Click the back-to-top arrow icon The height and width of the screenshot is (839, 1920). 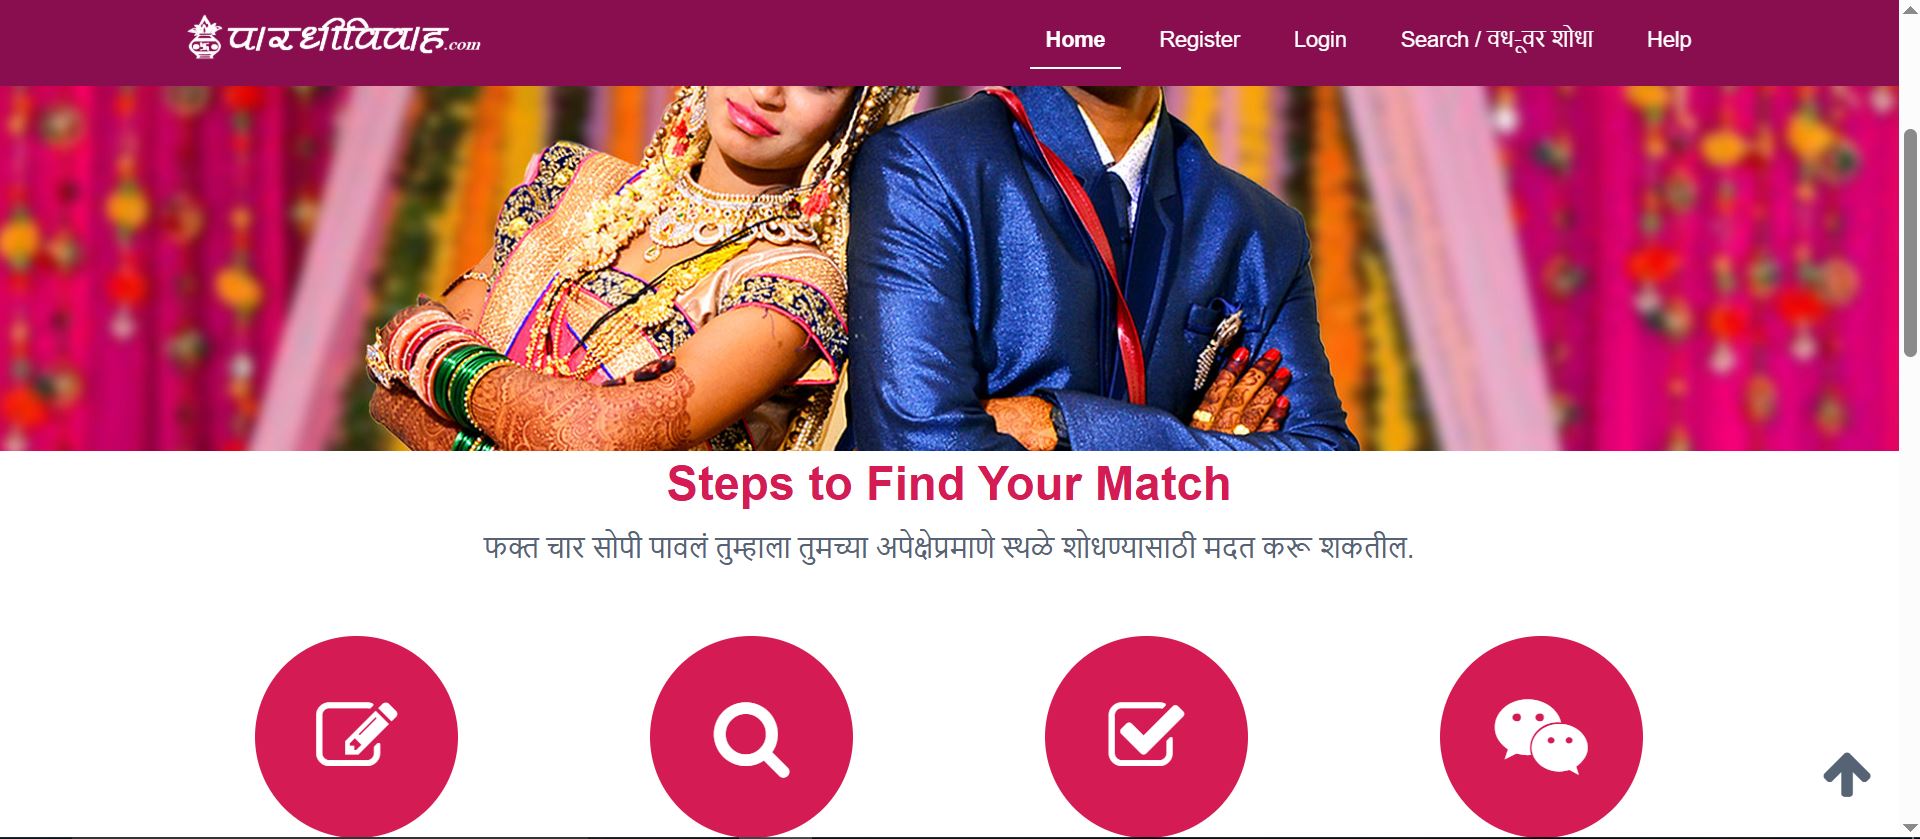[1846, 775]
